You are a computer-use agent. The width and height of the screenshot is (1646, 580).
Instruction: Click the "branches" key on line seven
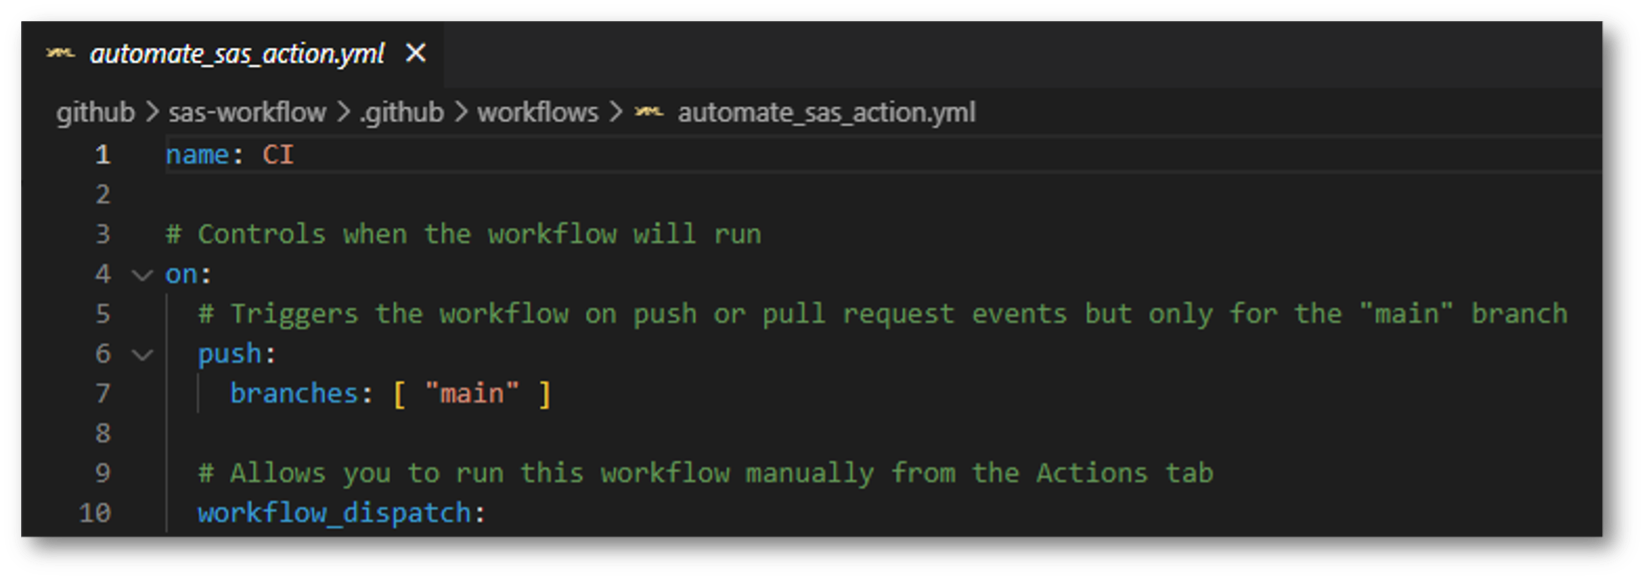coord(294,393)
